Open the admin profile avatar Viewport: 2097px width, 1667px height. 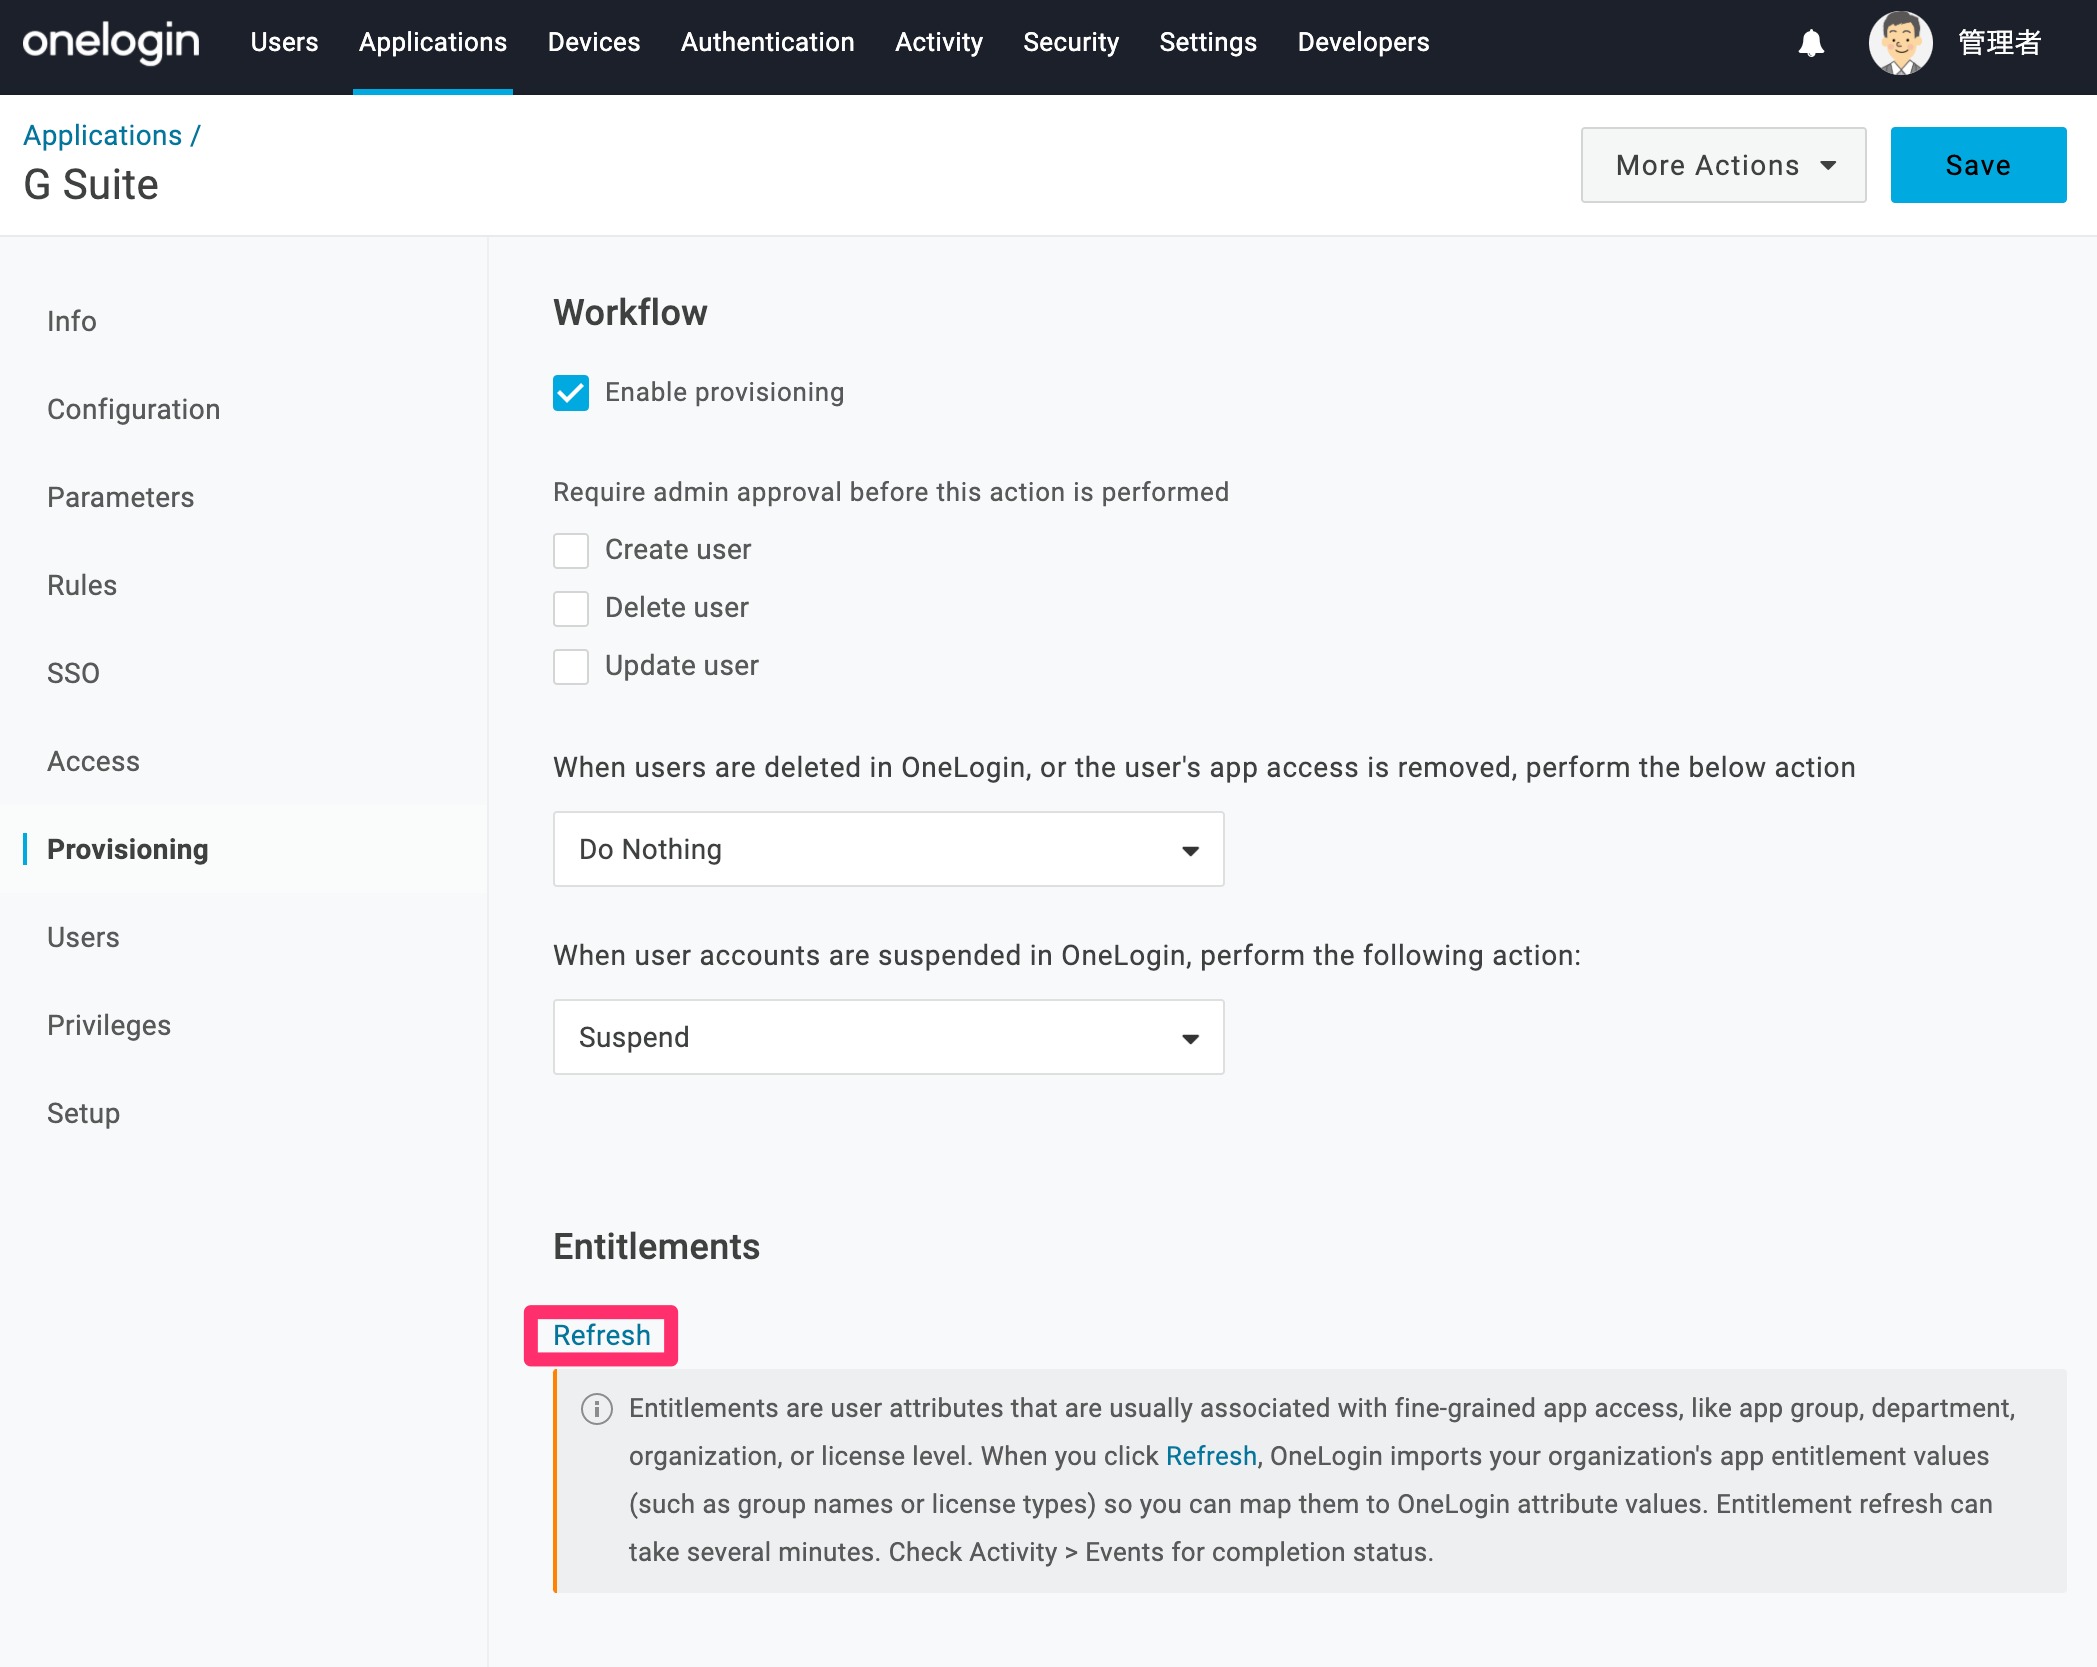1900,43
